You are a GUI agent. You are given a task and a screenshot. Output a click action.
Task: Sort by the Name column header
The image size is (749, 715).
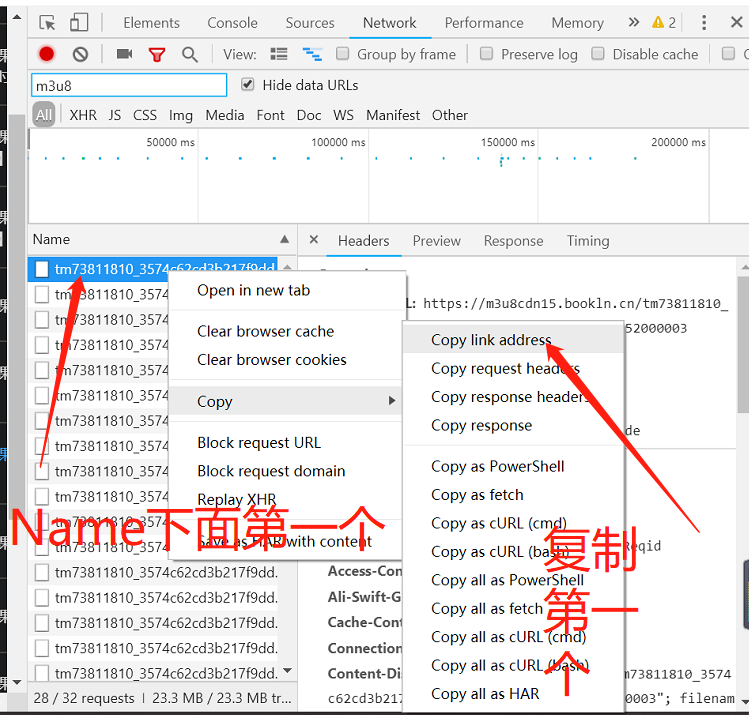coord(162,239)
